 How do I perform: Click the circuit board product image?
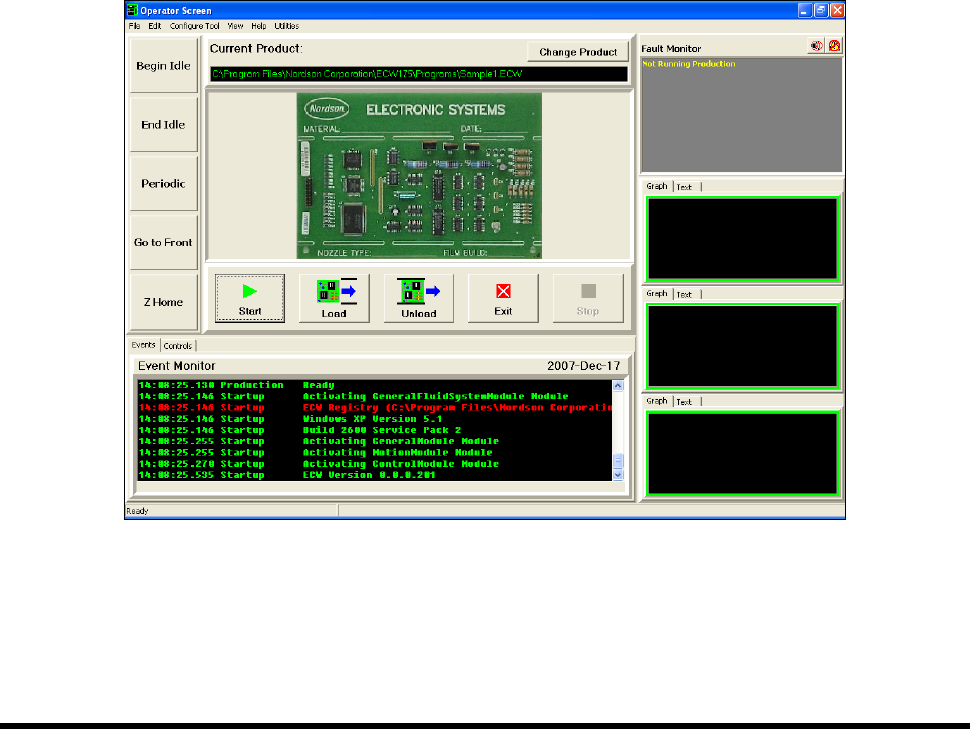419,175
